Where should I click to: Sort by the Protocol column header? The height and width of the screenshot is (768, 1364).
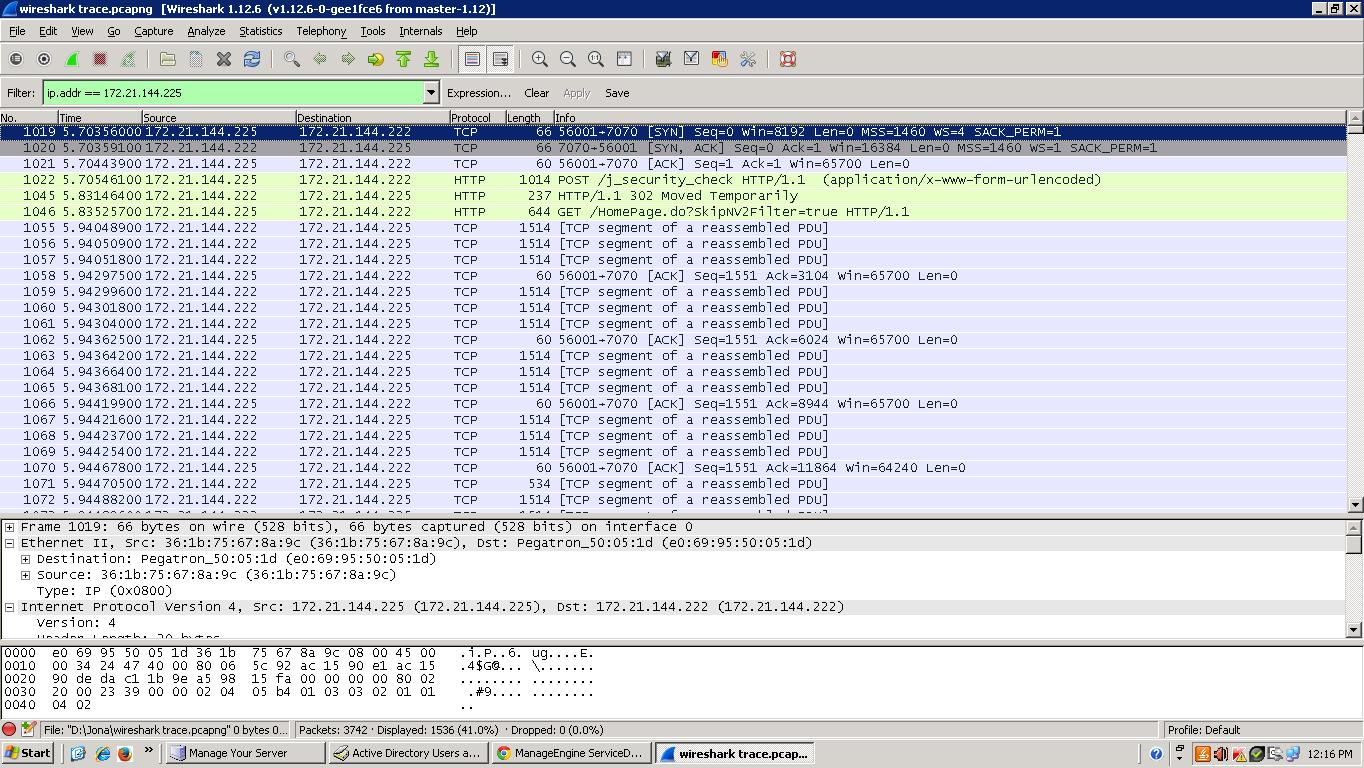477,118
